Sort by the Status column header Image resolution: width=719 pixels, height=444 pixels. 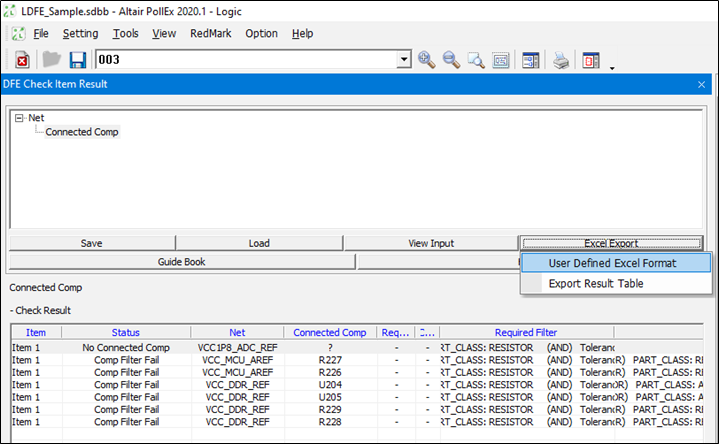(x=125, y=332)
